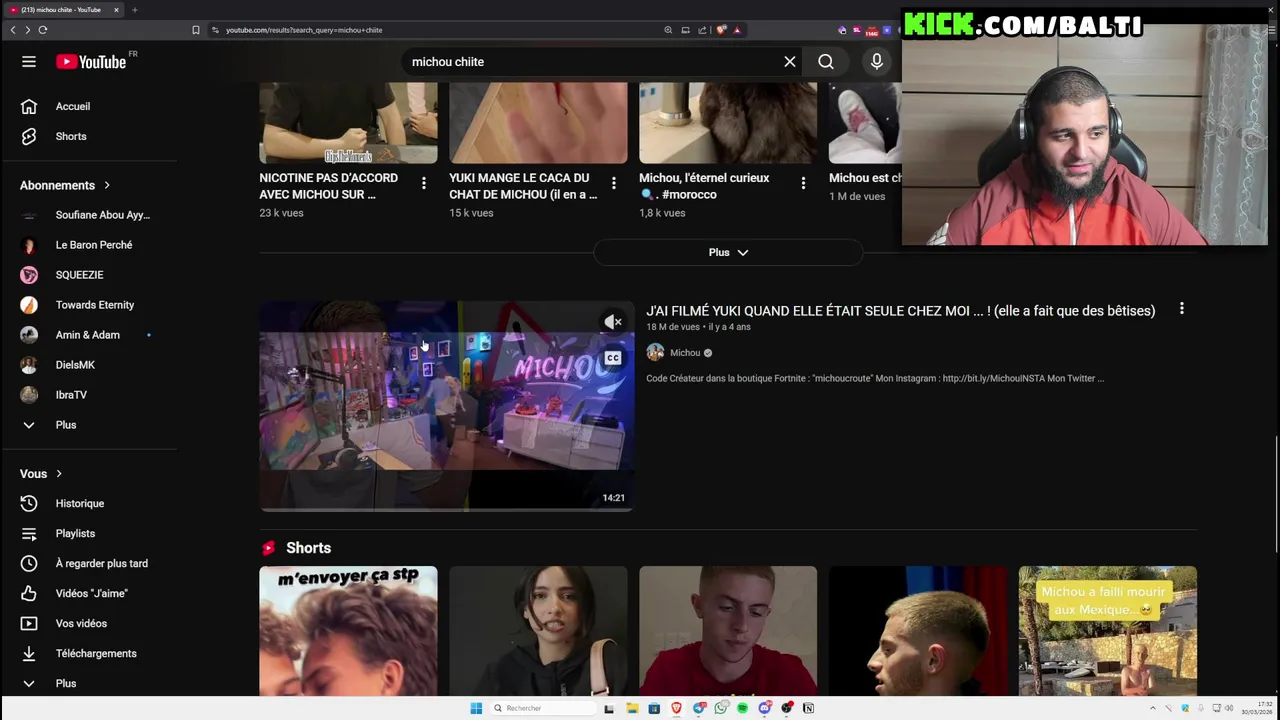Open the J'AI FILMÉ YUKI video title

pos(900,311)
